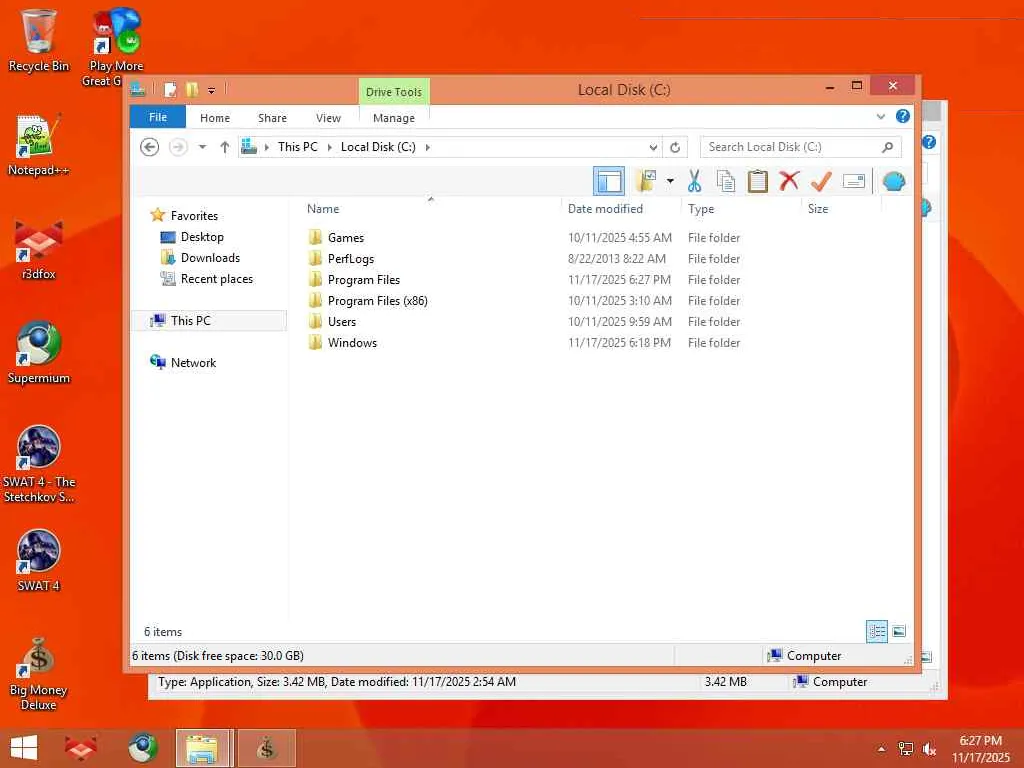Click Supermium in the taskbar
Image resolution: width=1024 pixels, height=768 pixels.
click(142, 748)
